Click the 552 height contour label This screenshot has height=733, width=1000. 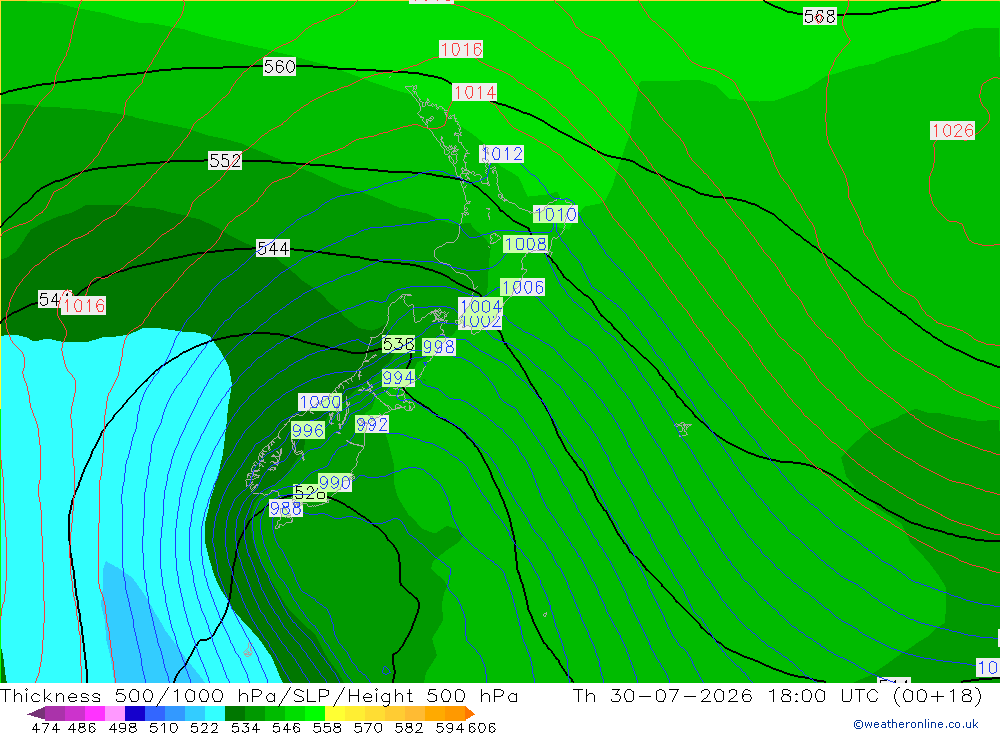pos(225,160)
